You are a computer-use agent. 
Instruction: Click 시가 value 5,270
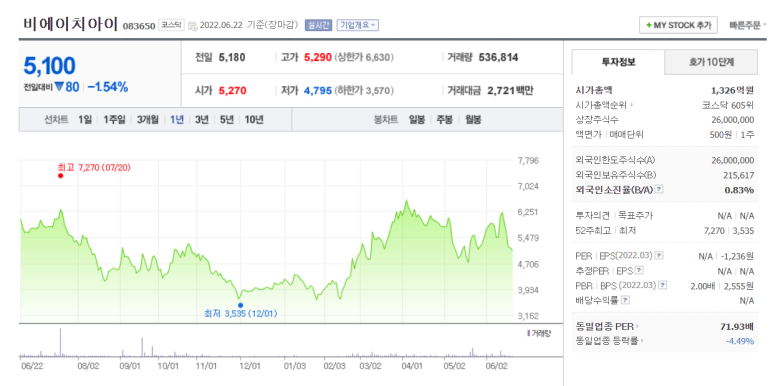coord(232,91)
